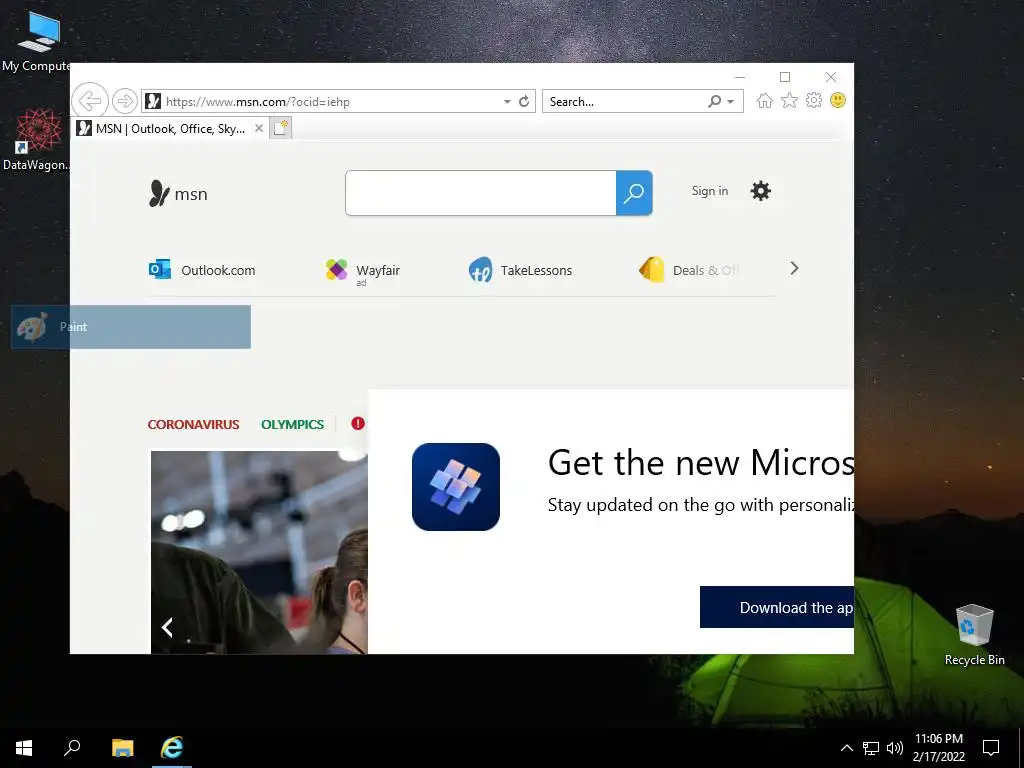Click the smiley feedback icon

[x=838, y=101]
